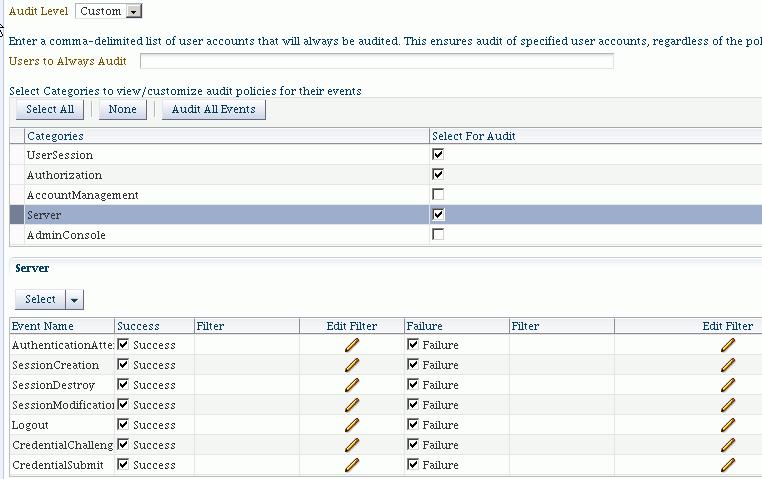The image size is (762, 479).
Task: Focus the Users to Always Audit field
Action: [x=377, y=61]
